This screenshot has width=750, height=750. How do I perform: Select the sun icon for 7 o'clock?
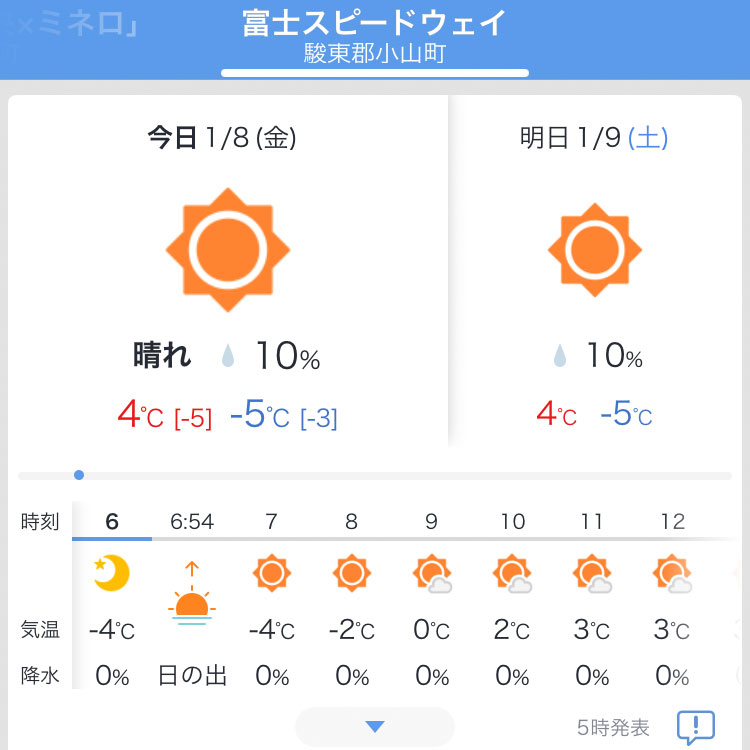[x=272, y=573]
